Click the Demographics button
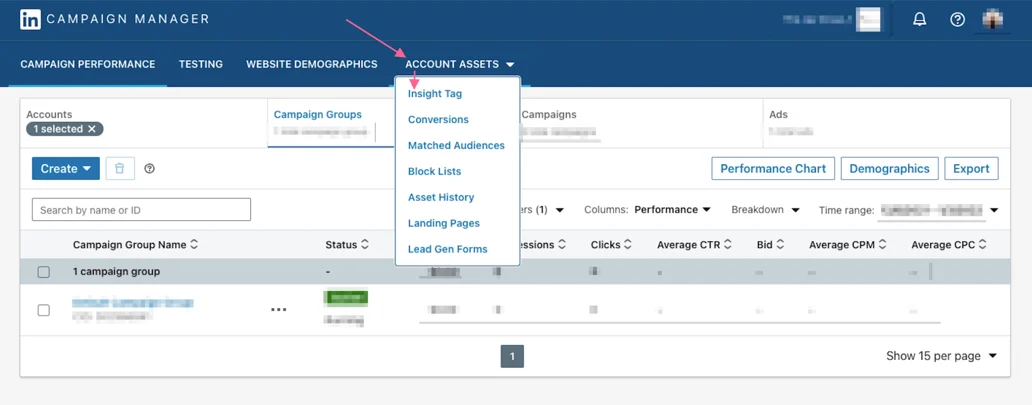 point(889,169)
